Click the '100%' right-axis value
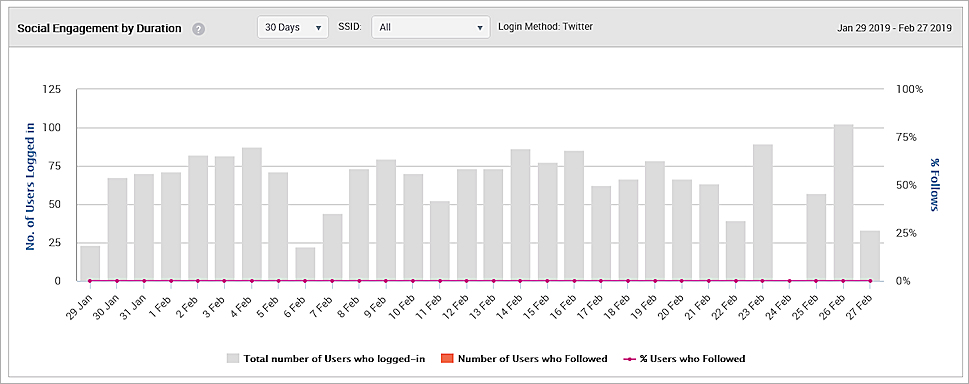Viewport: 969px width, 384px height. pyautogui.click(x=909, y=90)
